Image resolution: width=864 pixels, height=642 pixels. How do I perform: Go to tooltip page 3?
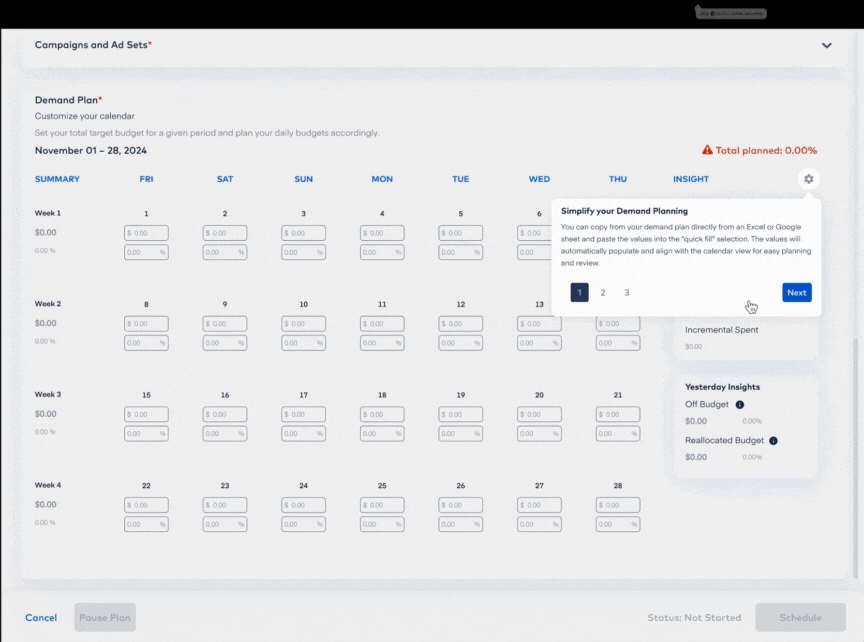(x=627, y=293)
